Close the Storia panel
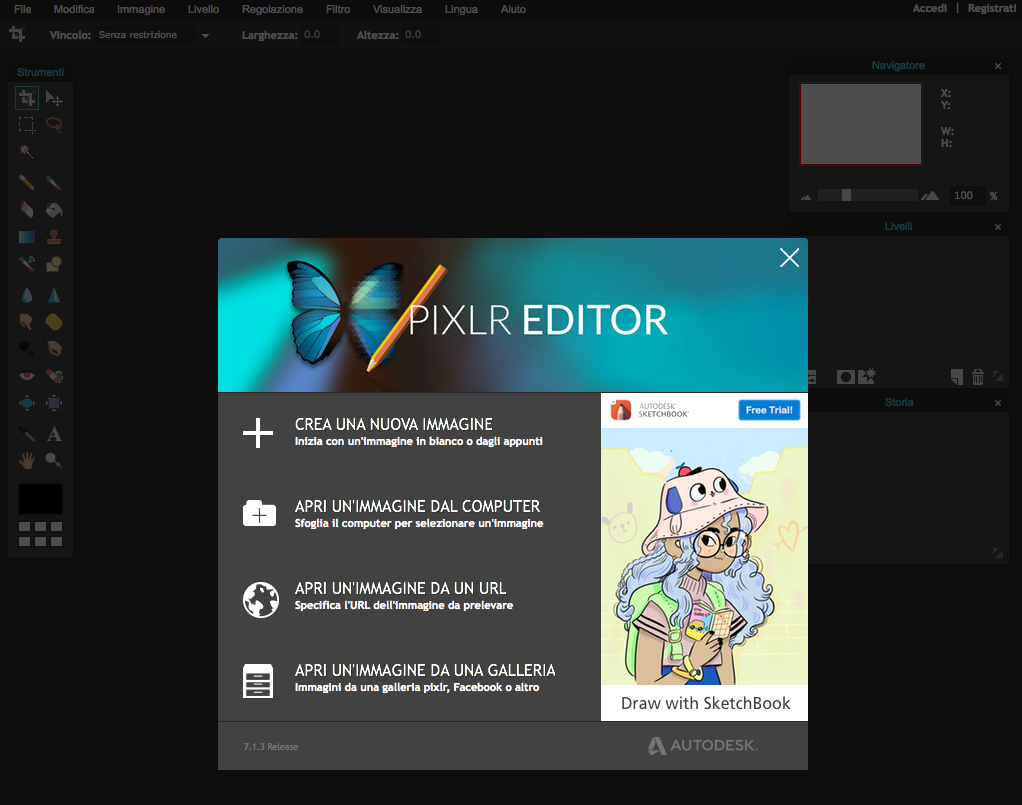Image resolution: width=1022 pixels, height=805 pixels. (x=998, y=403)
